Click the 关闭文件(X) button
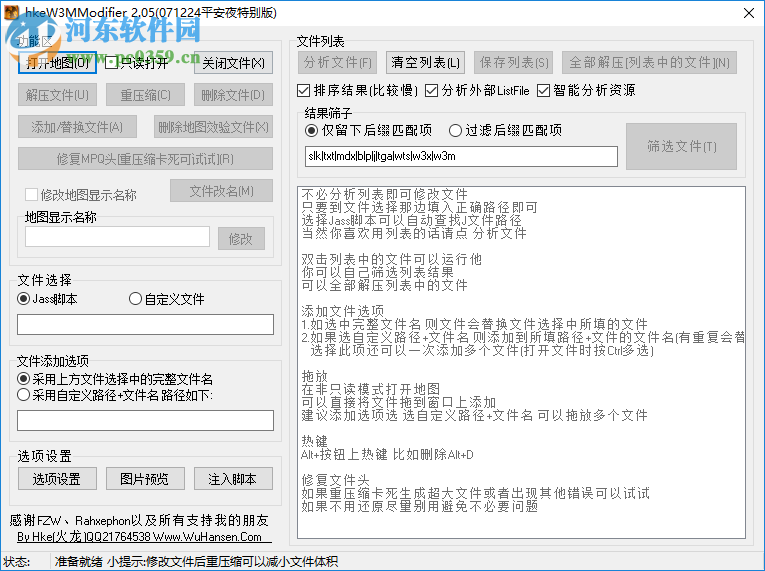Viewport: 765px width, 571px height. click(233, 63)
